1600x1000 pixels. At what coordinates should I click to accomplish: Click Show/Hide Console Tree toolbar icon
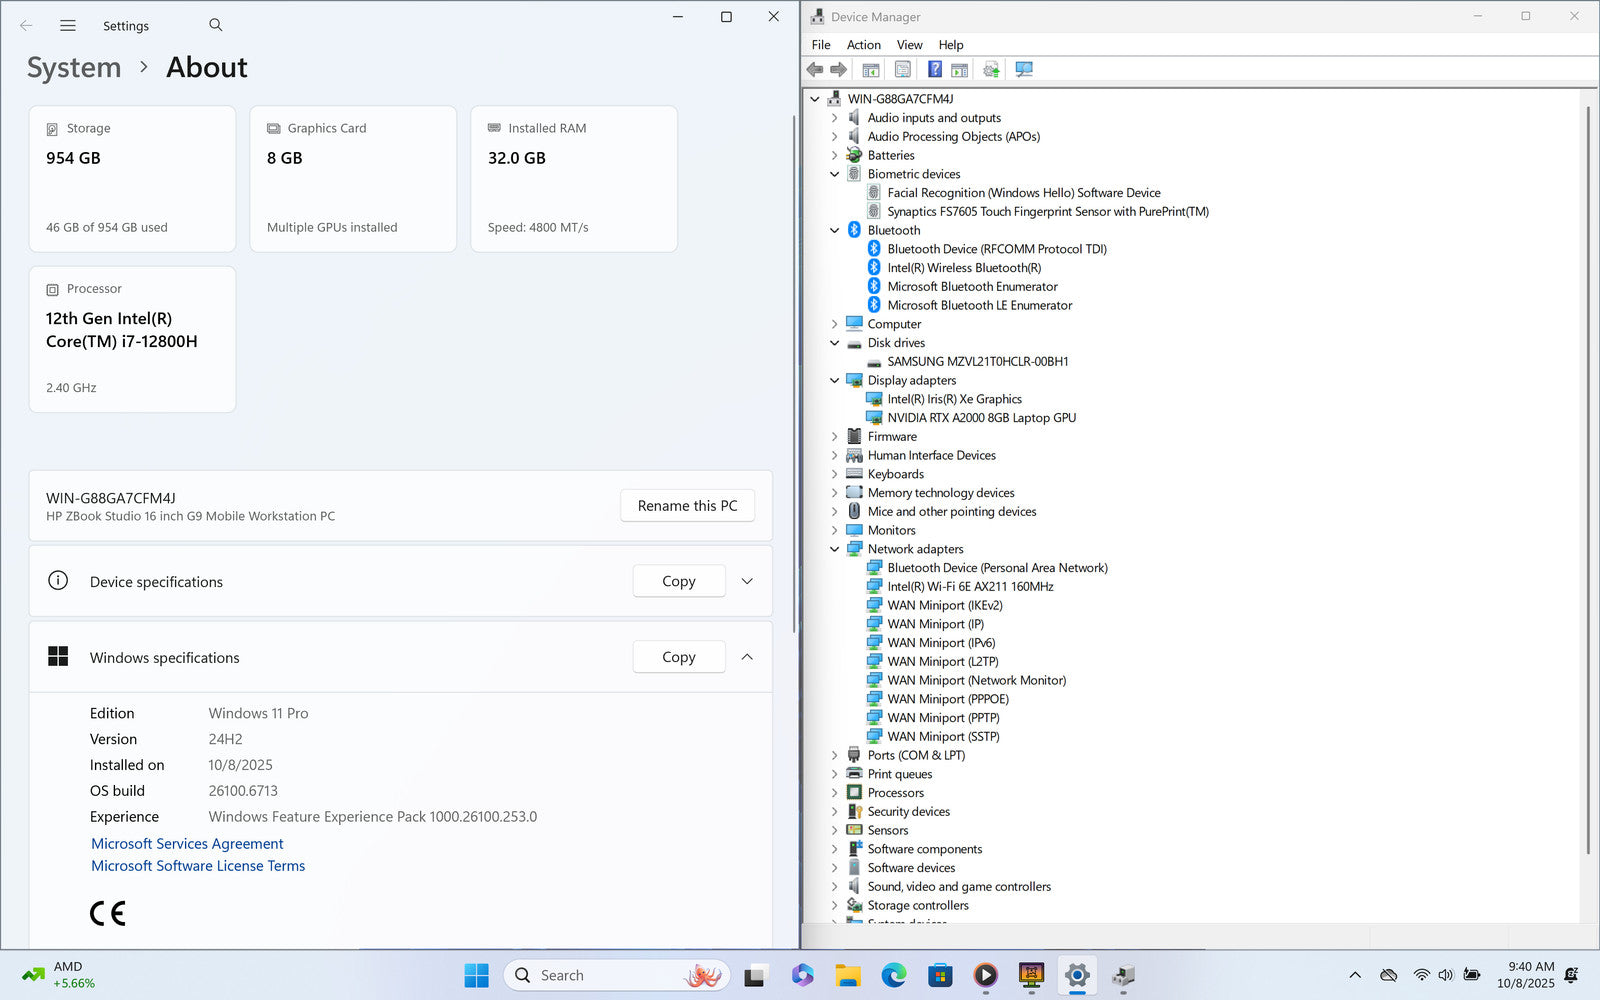[x=871, y=70]
